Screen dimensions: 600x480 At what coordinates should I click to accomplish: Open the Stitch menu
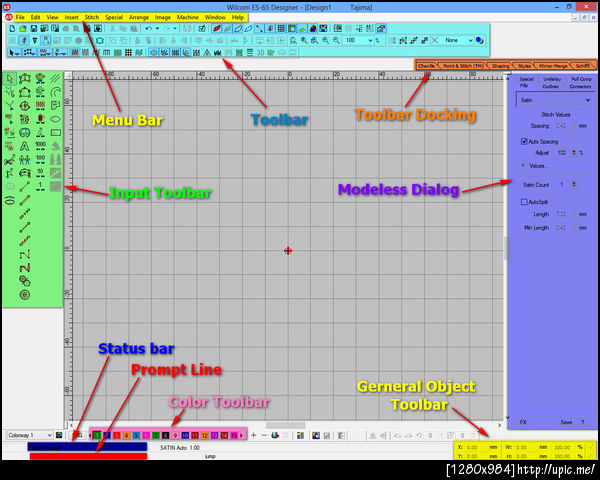tap(92, 17)
